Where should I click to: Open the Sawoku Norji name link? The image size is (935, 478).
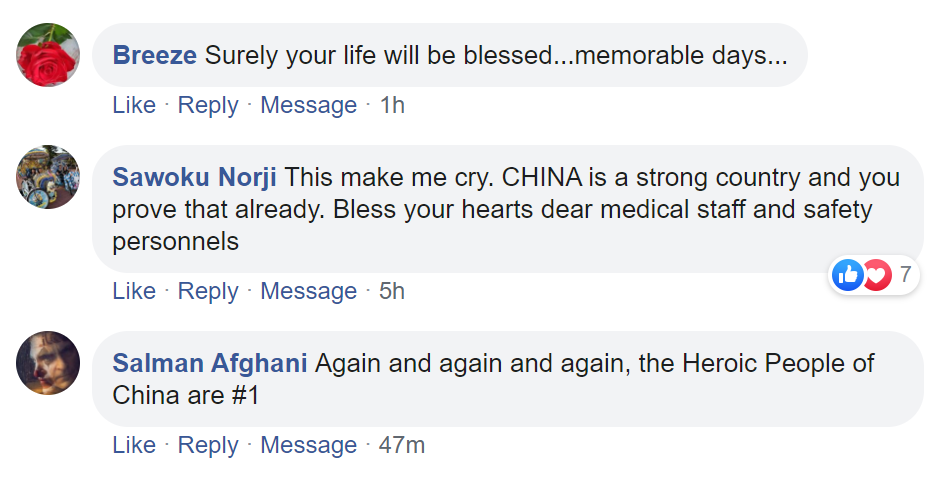[196, 177]
